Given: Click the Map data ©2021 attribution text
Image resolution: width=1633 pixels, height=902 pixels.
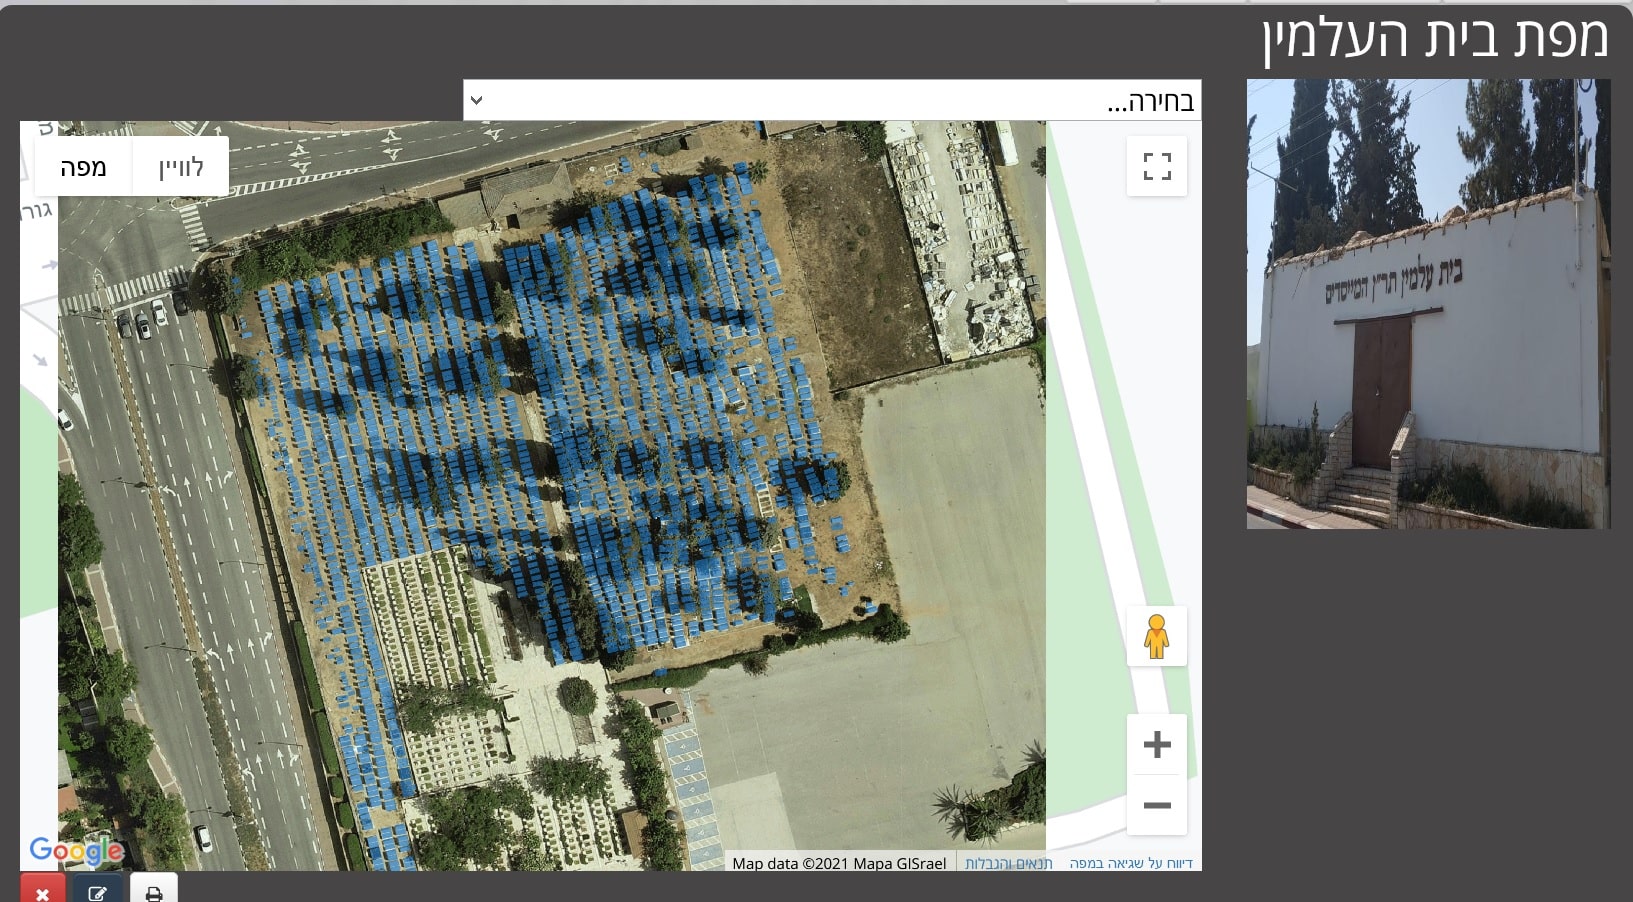Looking at the screenshot, I should [838, 863].
